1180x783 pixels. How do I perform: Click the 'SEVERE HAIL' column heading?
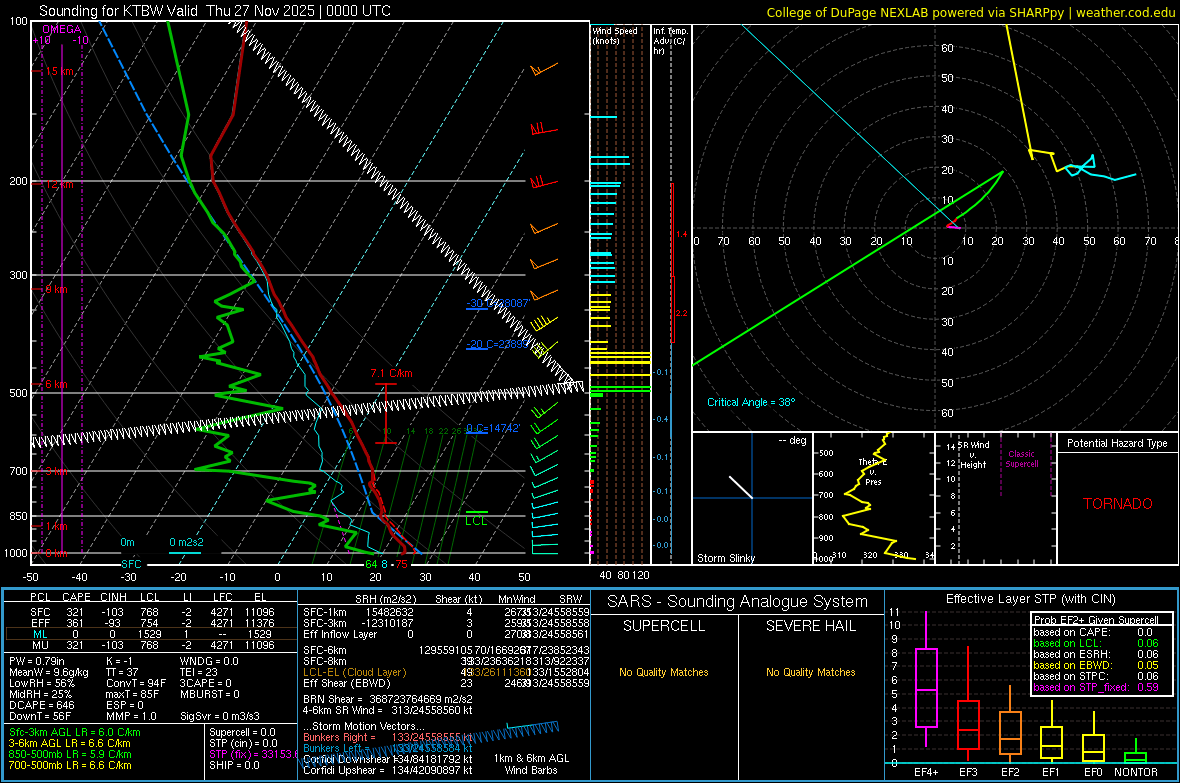coord(811,626)
